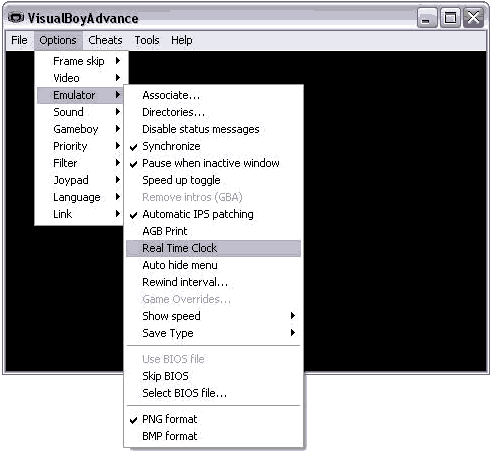This screenshot has height=451, width=493.
Task: Expand the Filter submenu
Action: coord(80,163)
